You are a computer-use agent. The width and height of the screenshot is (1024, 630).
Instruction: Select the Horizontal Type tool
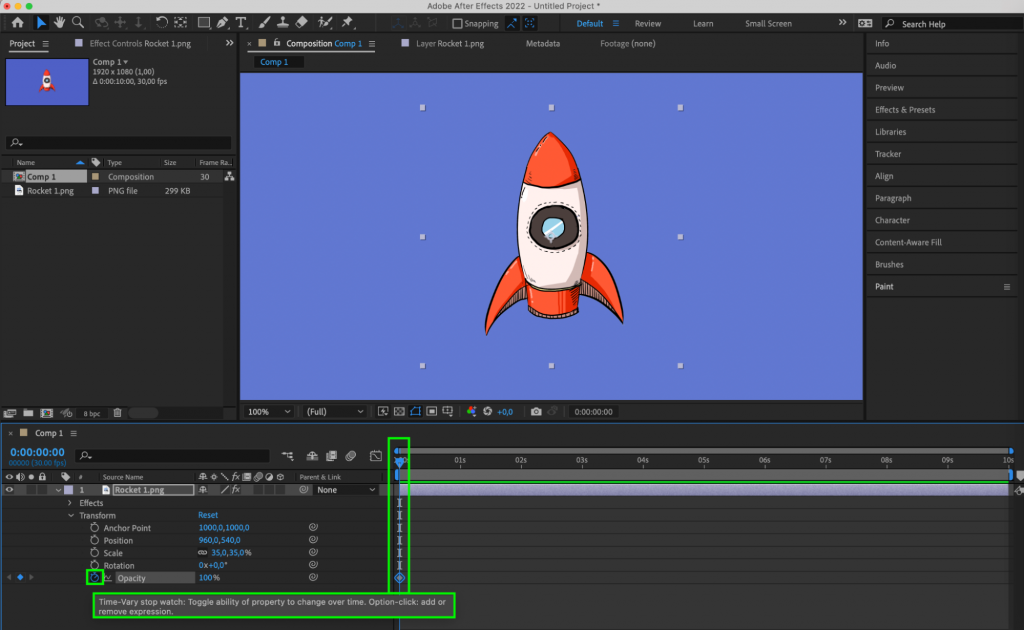[240, 23]
